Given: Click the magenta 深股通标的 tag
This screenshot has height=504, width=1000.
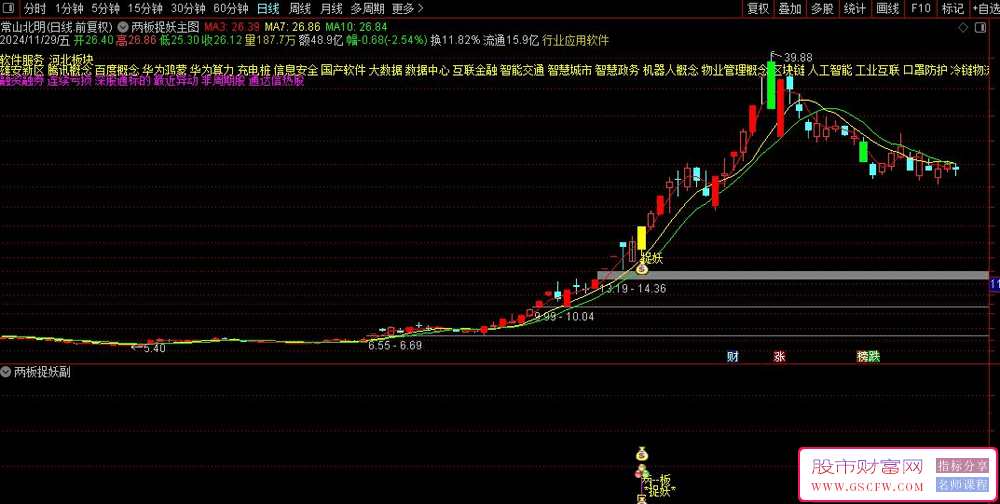Looking at the screenshot, I should [x=122, y=81].
